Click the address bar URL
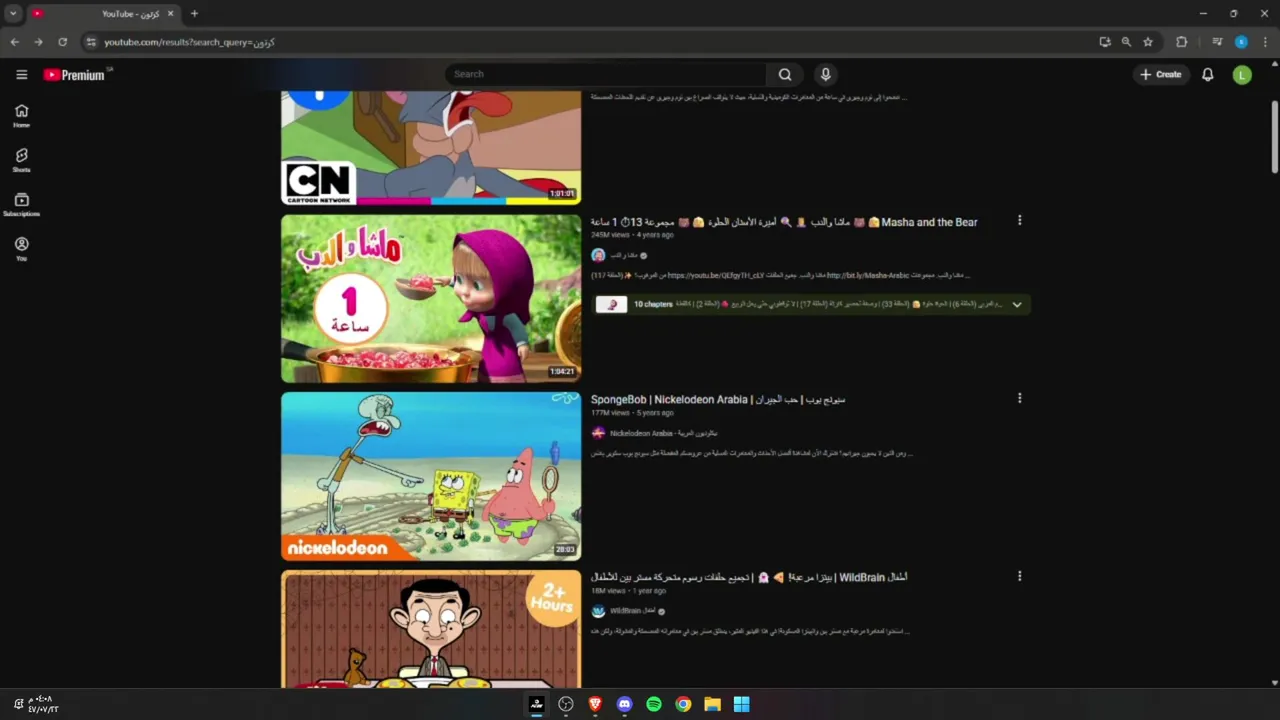Viewport: 1280px width, 720px height. click(x=189, y=42)
